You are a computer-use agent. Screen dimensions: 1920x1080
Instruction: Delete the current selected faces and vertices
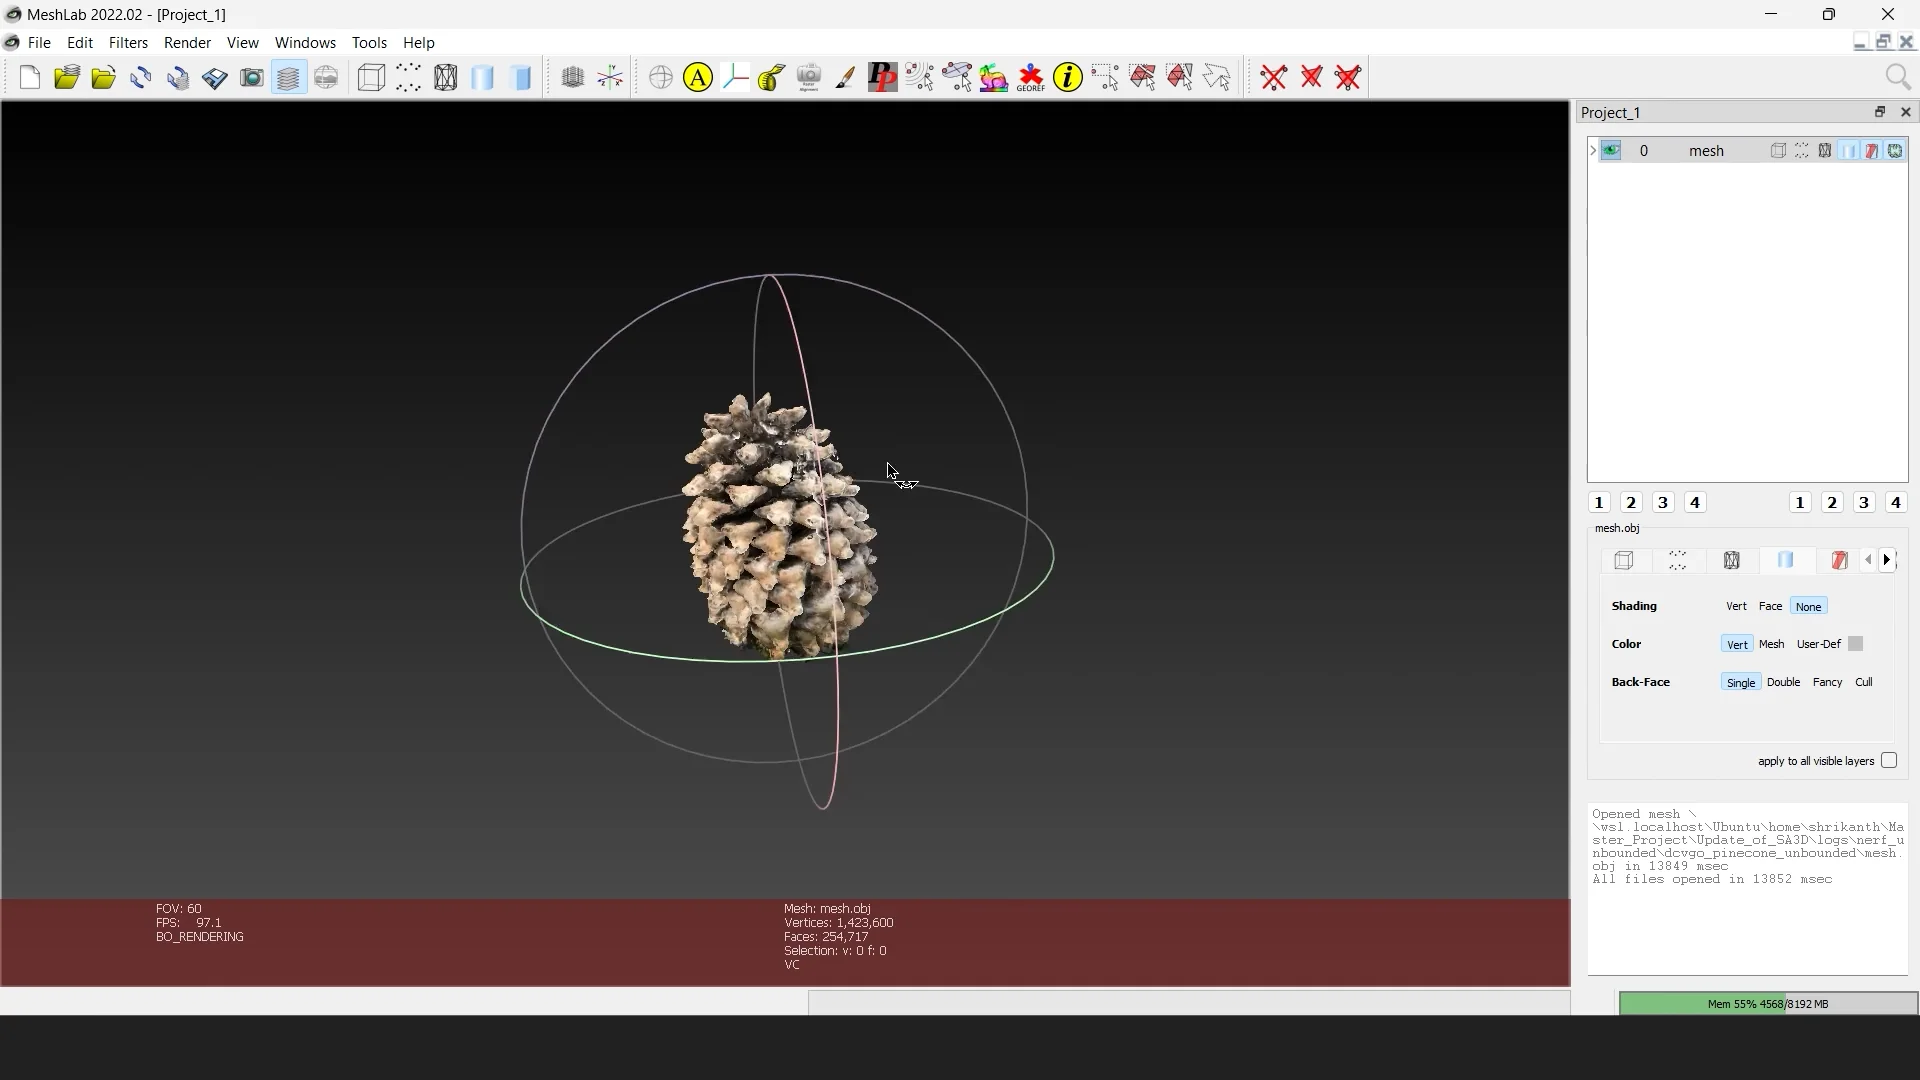tap(1348, 77)
